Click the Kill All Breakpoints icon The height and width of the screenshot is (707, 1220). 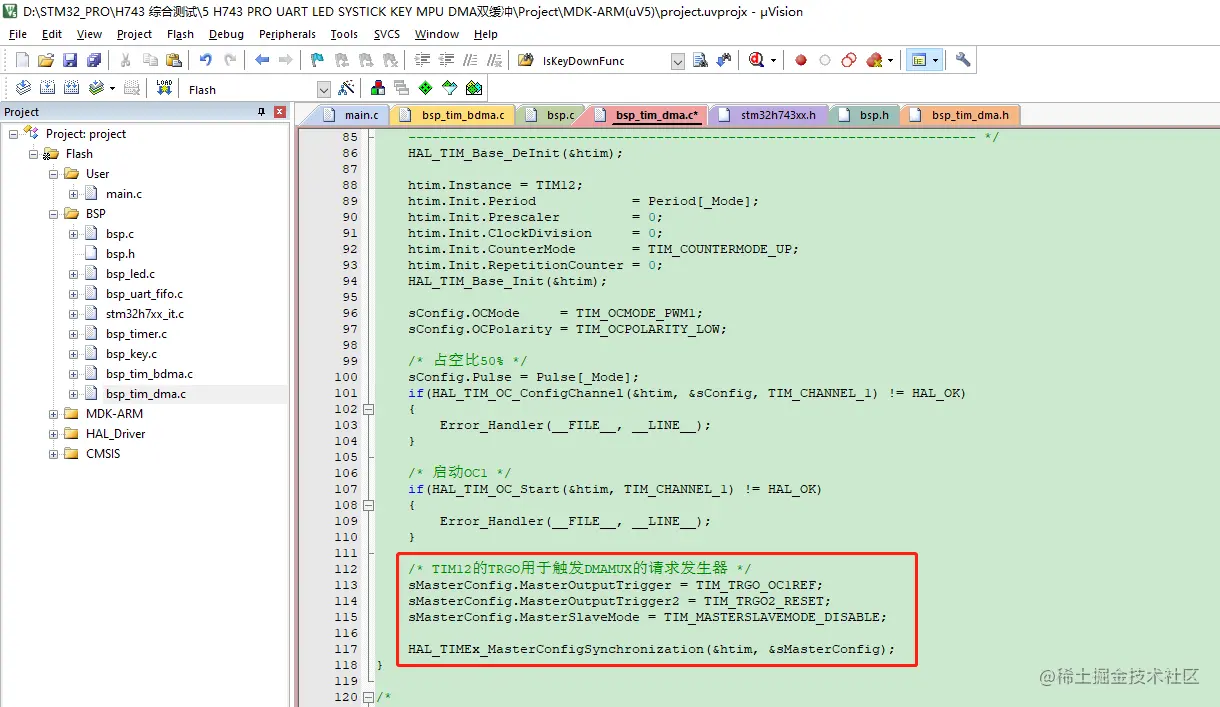875,60
